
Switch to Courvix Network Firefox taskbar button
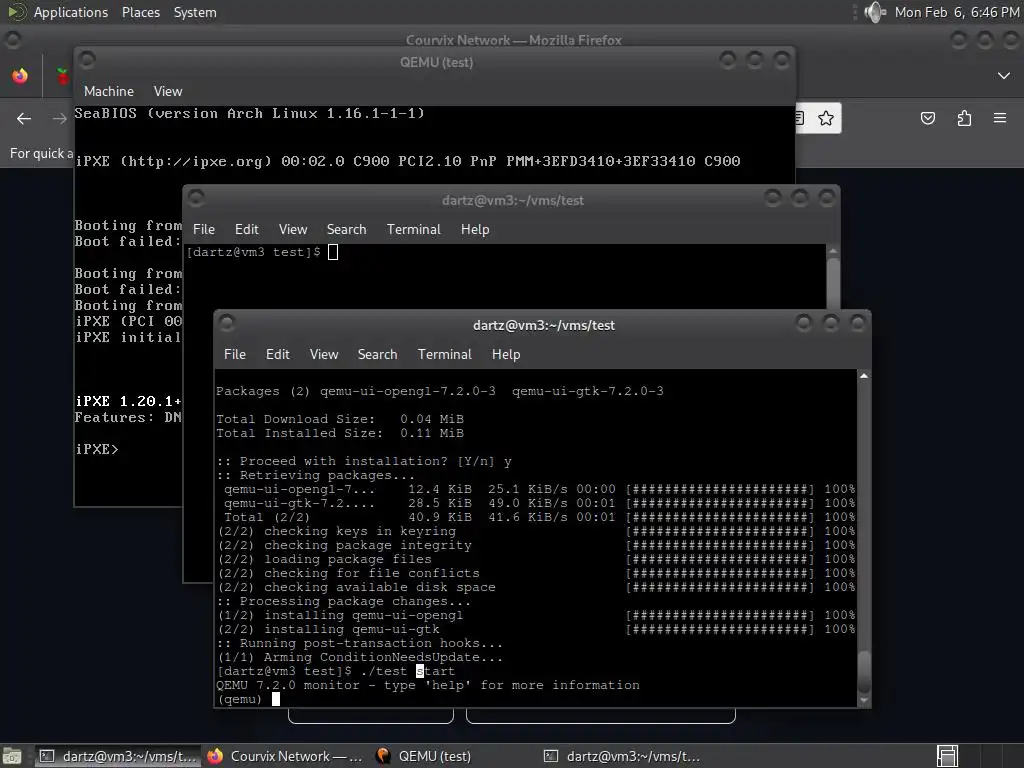coord(285,756)
